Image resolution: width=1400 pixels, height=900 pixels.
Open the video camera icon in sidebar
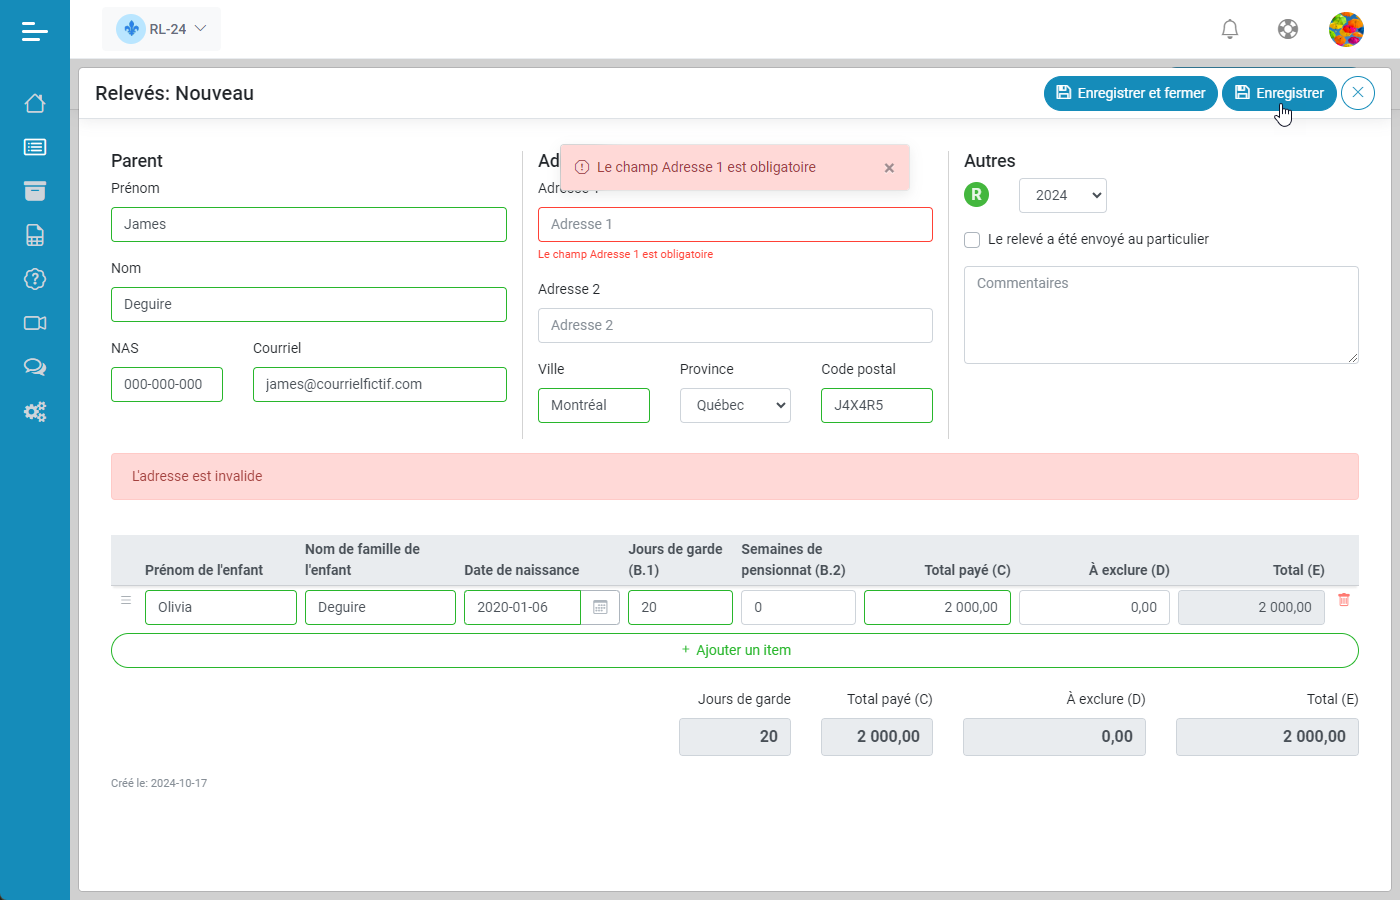pyautogui.click(x=35, y=323)
